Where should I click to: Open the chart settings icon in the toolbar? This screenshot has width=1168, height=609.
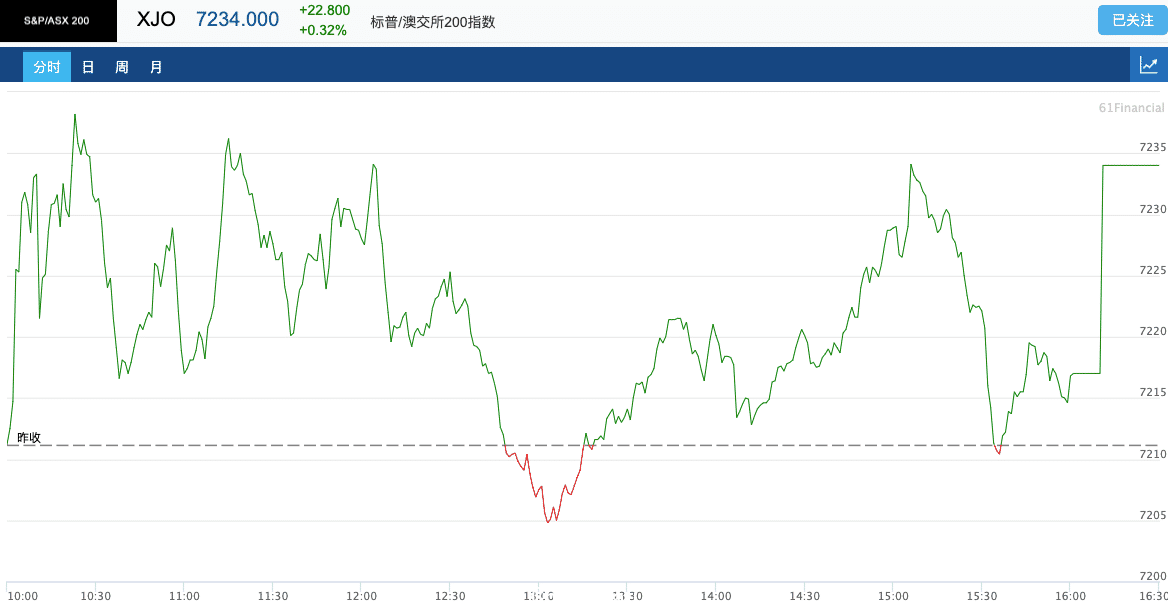click(1149, 66)
